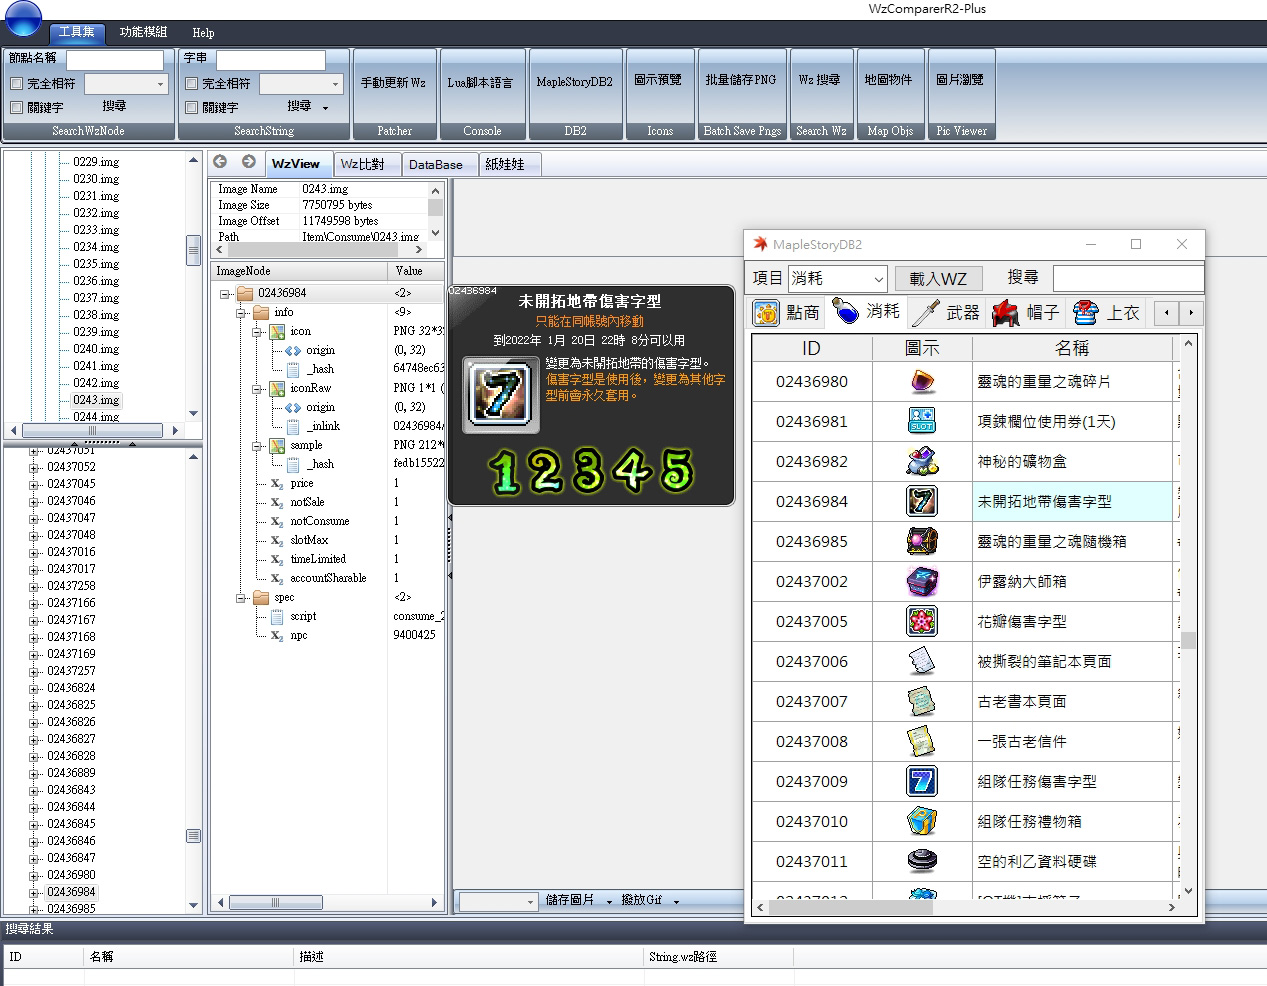Image resolution: width=1267 pixels, height=986 pixels.
Task: Click the 消耗 potion tab icon
Action: coord(846,312)
